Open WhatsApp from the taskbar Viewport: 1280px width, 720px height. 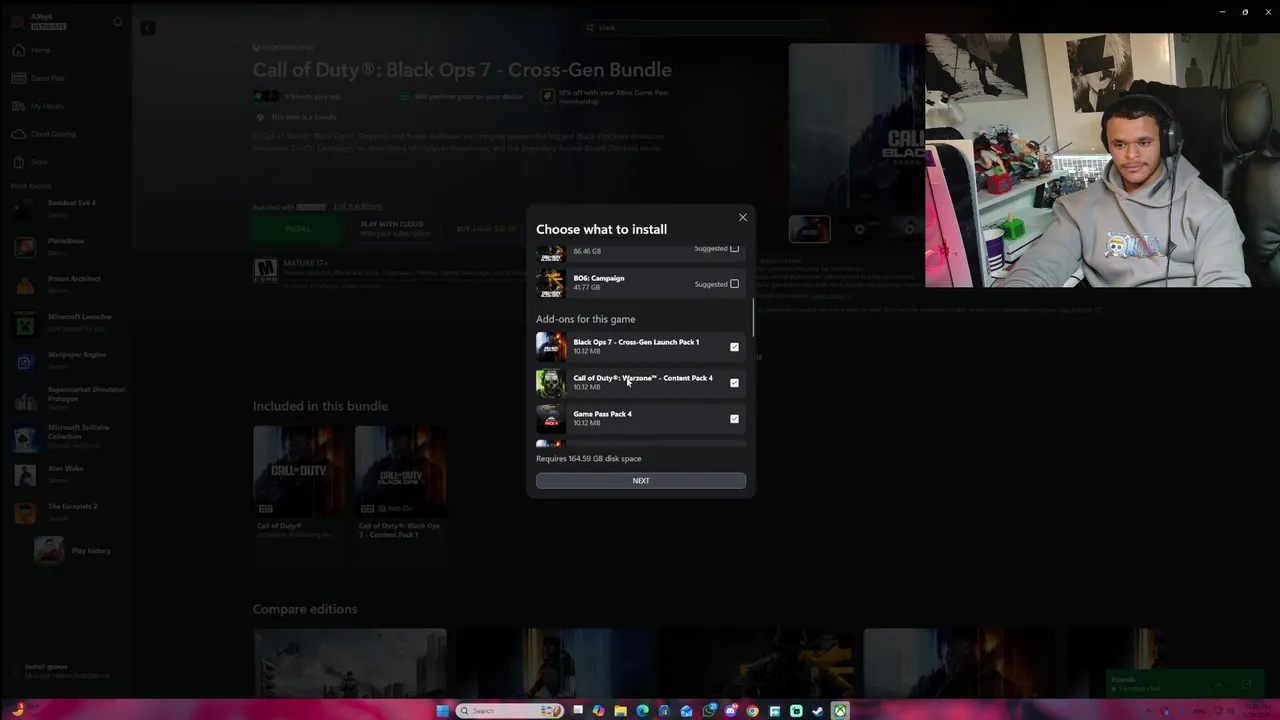pos(709,711)
